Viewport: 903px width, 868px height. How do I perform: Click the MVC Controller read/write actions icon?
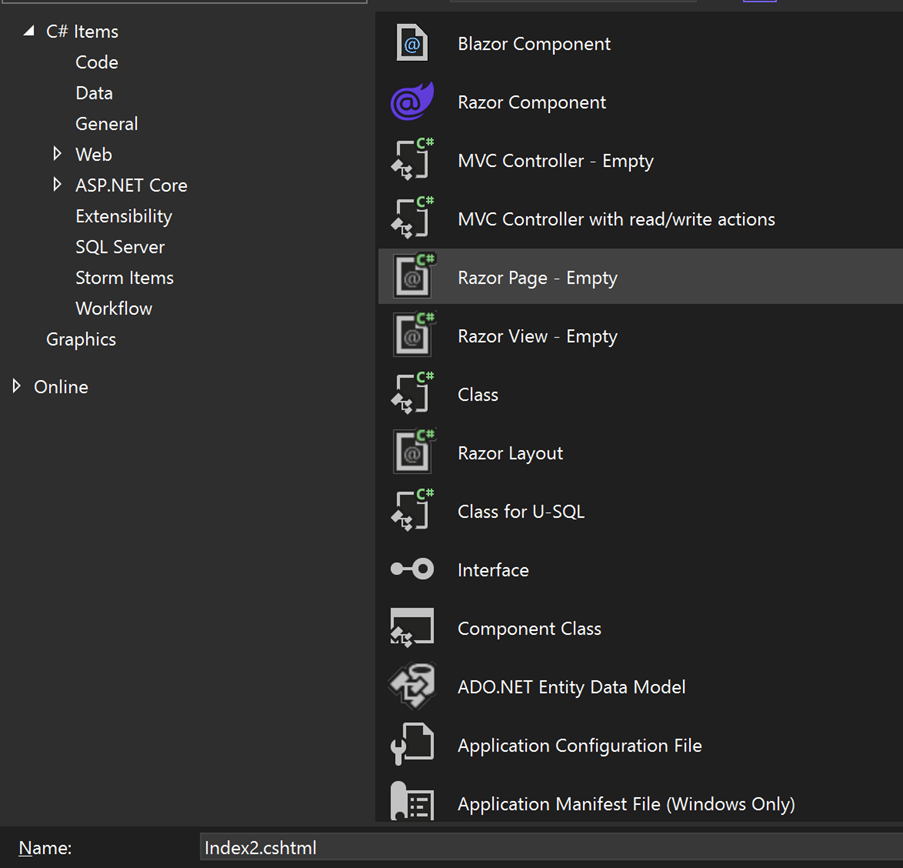coord(412,218)
